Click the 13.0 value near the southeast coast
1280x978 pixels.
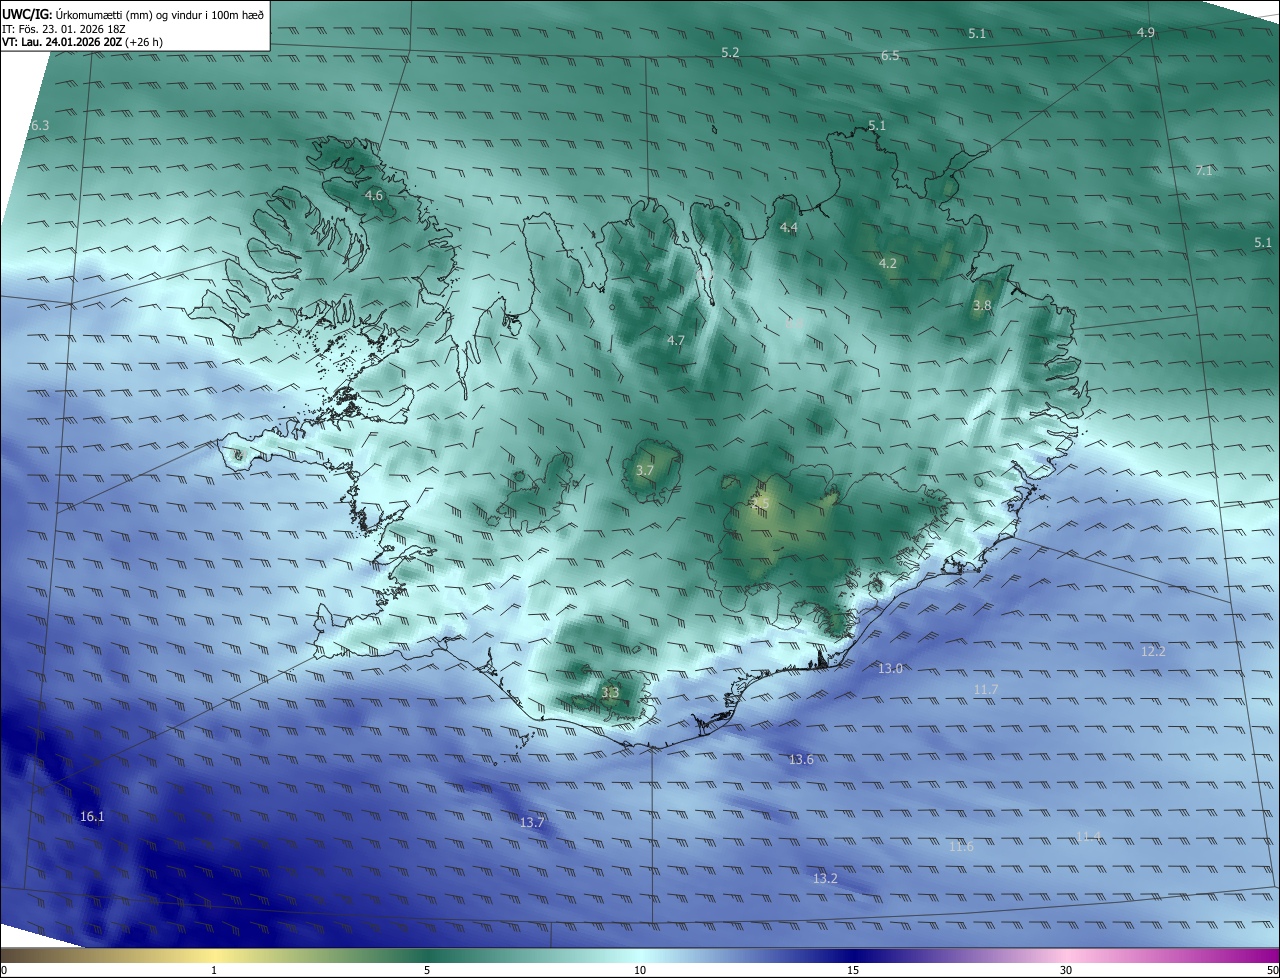(890, 668)
